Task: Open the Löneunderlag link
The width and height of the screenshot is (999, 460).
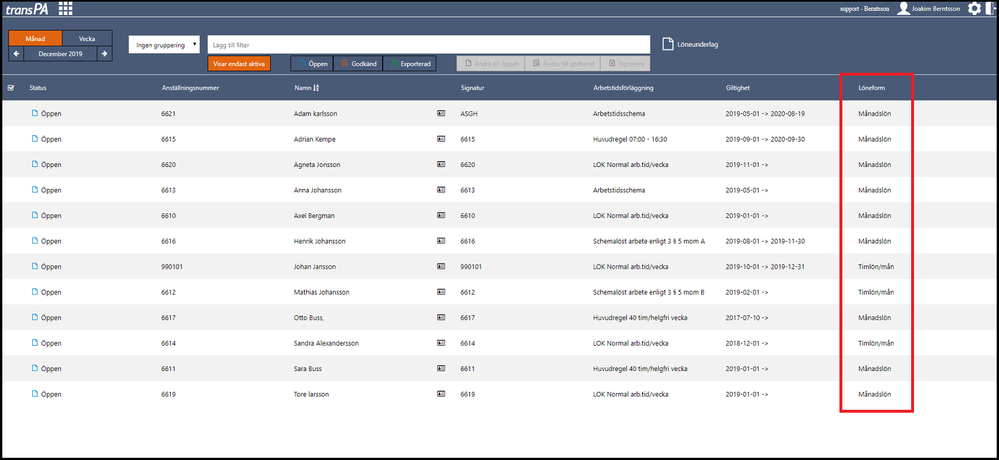Action: pos(698,45)
